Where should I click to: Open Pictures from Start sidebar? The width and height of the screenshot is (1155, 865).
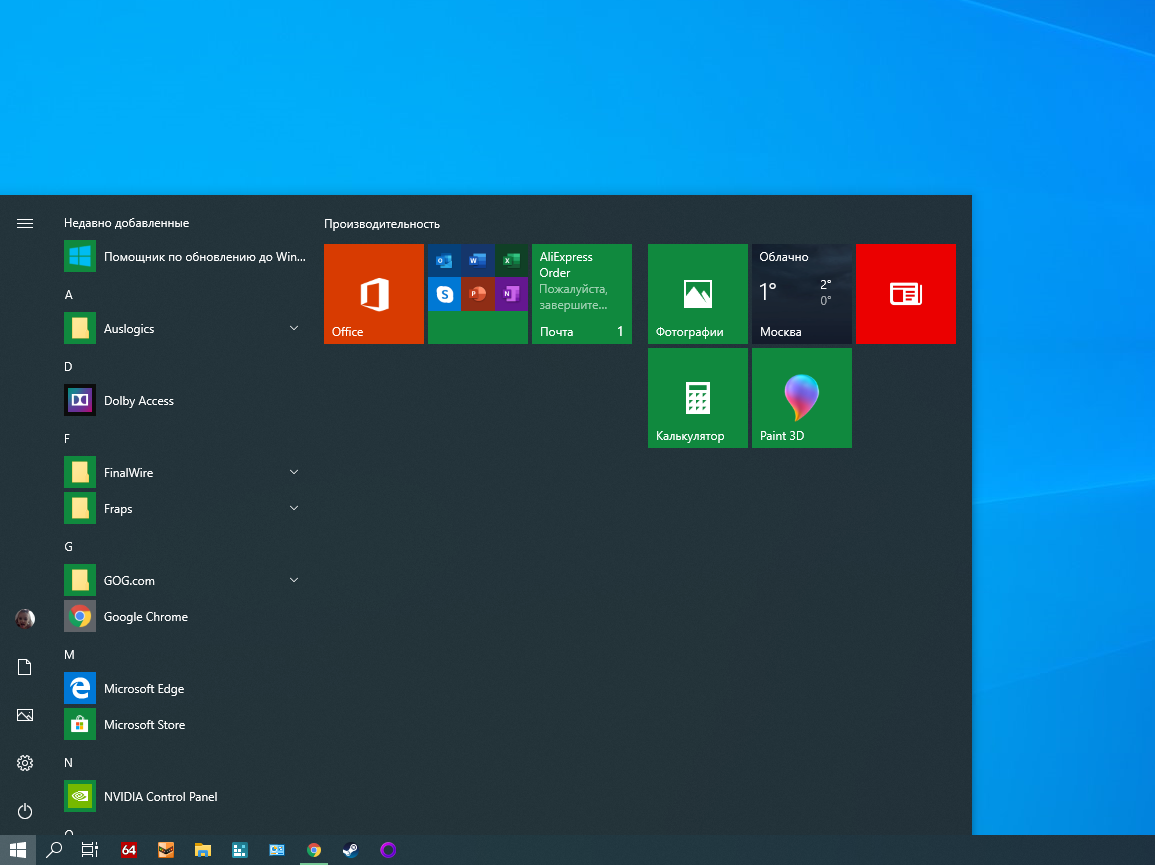25,715
